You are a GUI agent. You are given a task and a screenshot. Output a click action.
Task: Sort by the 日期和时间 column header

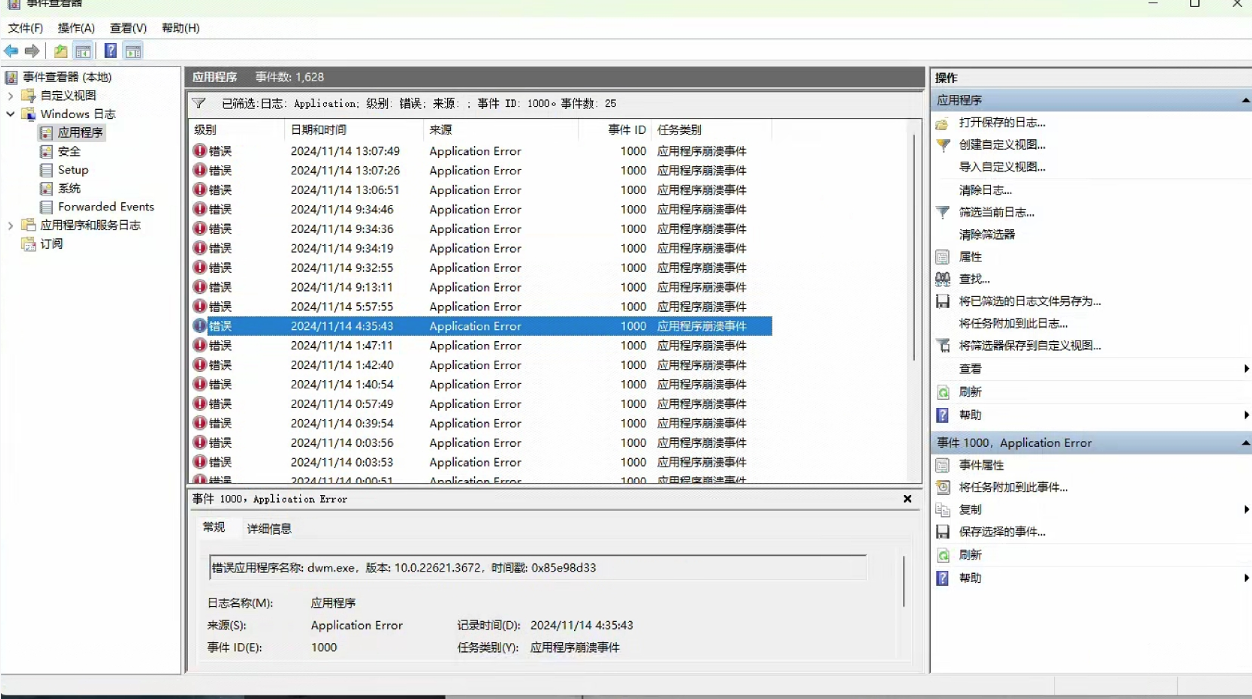[354, 130]
